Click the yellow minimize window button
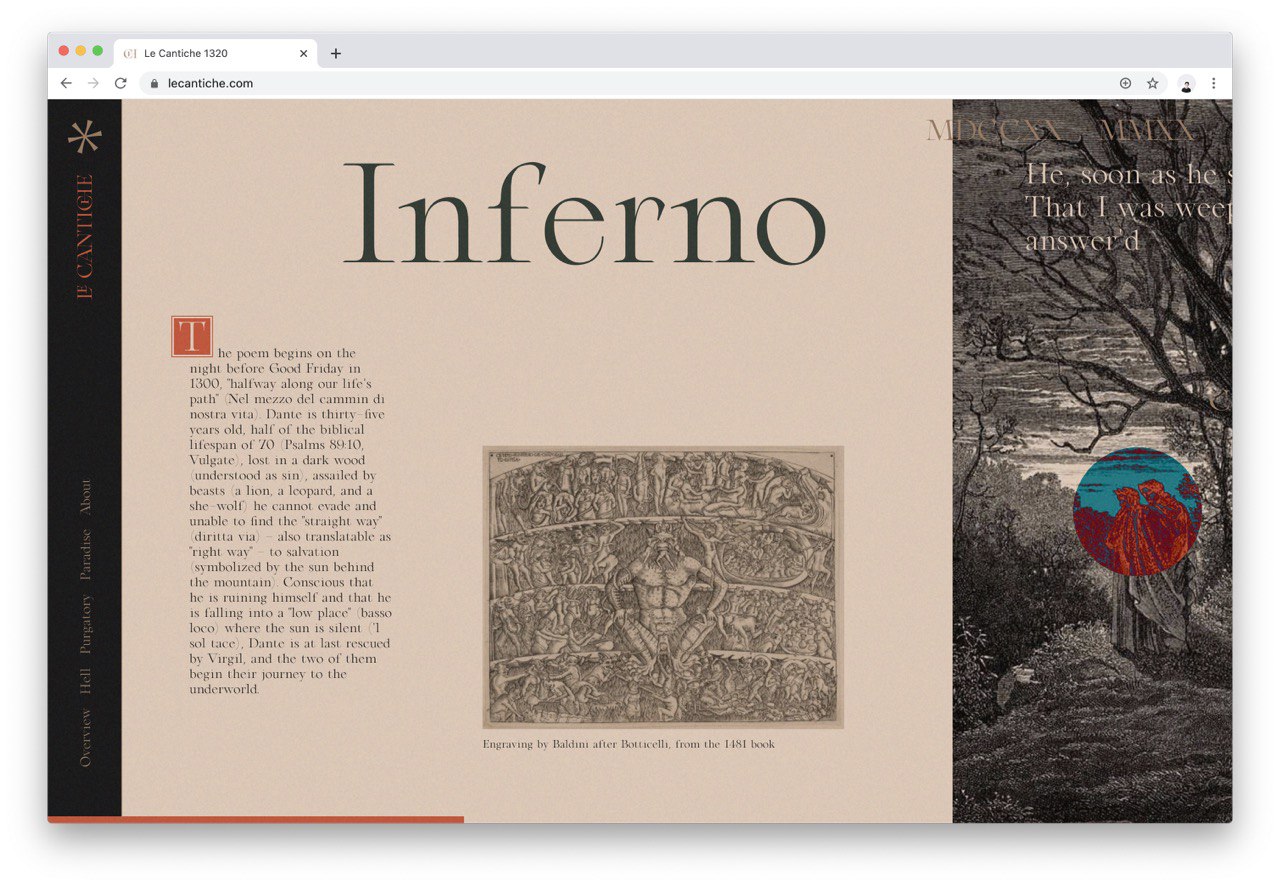This screenshot has width=1280, height=886. pos(81,51)
